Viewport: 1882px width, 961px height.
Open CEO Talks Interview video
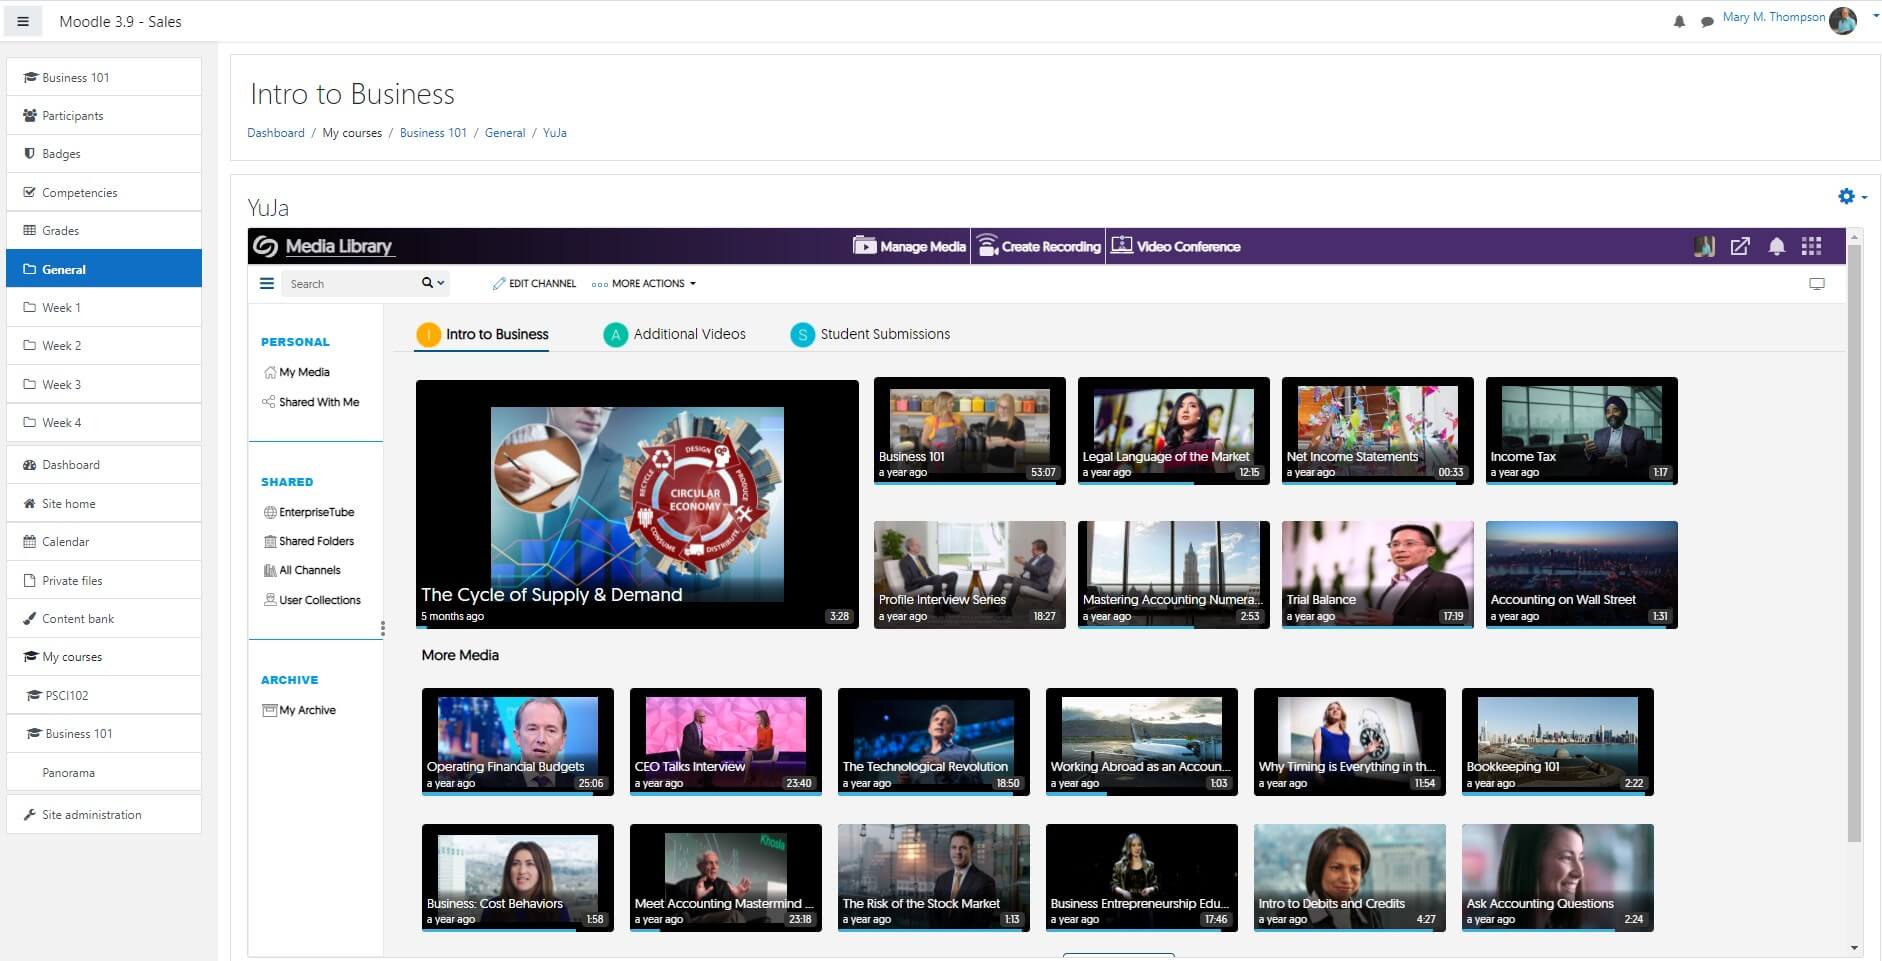point(726,742)
